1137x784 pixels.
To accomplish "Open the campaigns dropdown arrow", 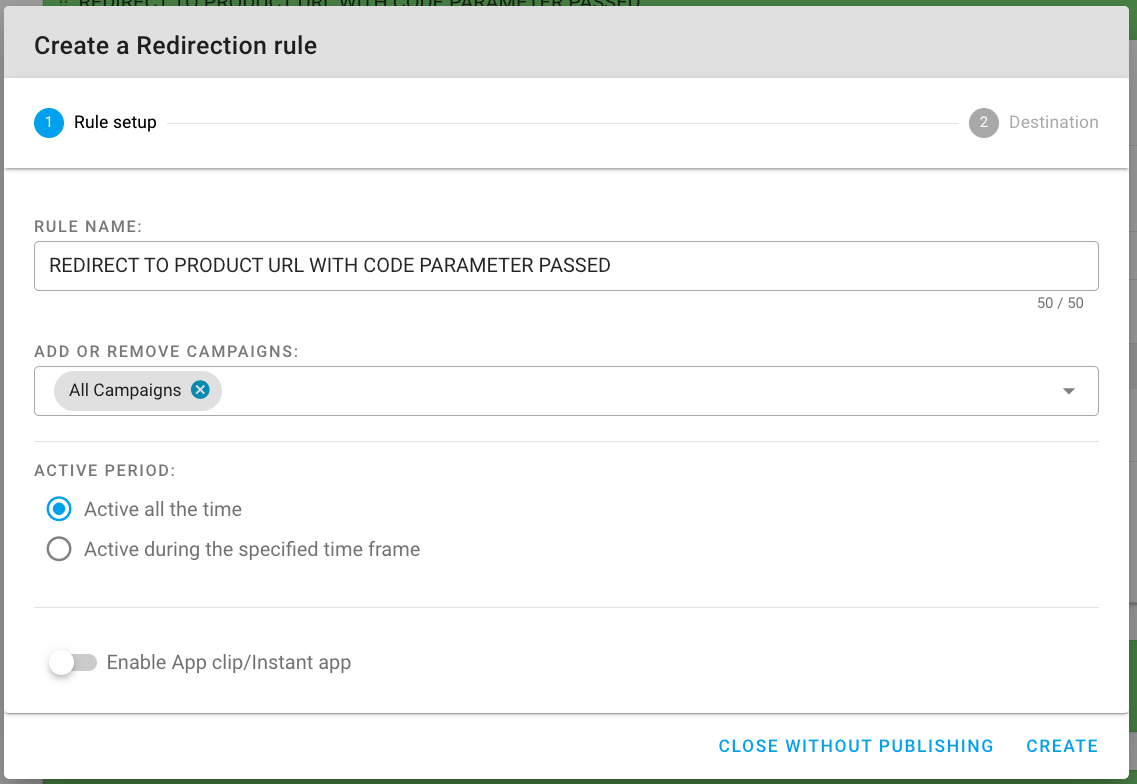I will [x=1069, y=391].
